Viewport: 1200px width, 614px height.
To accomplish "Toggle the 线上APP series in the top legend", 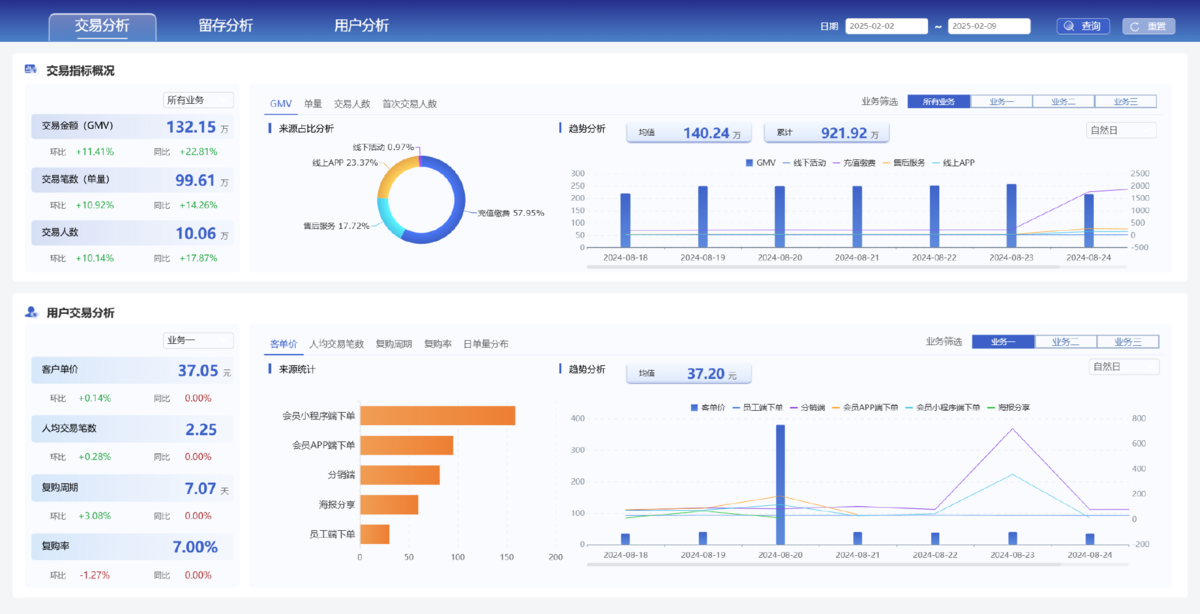I will [x=953, y=162].
